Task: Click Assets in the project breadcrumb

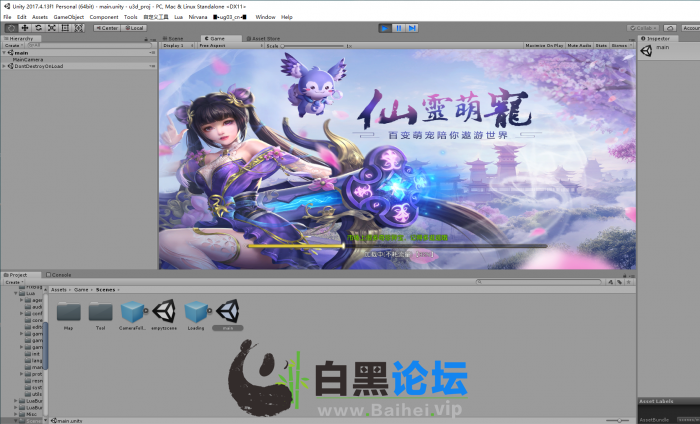Action: pyautogui.click(x=58, y=290)
